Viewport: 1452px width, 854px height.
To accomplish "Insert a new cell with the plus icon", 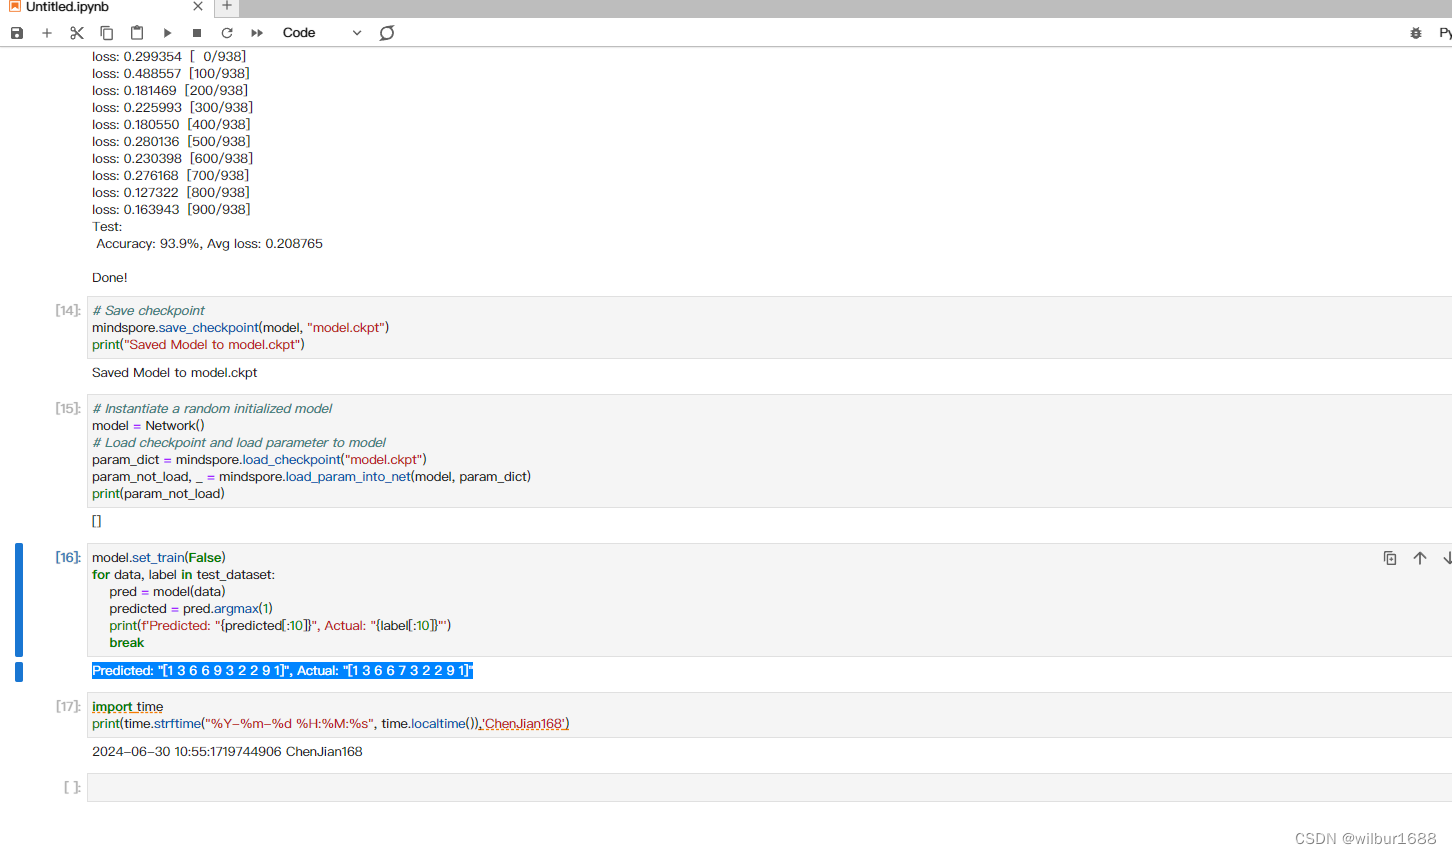I will [47, 33].
